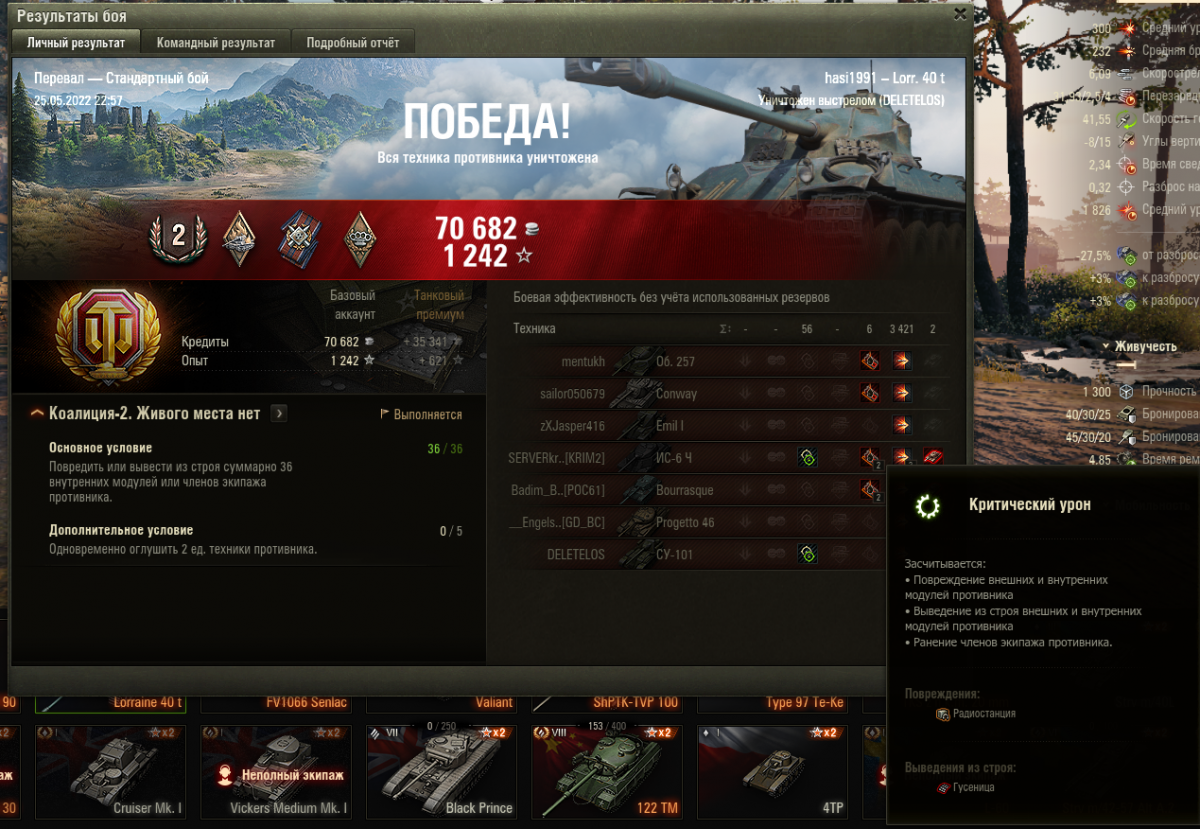Select the Личный результат tab
1200x829 pixels.
point(76,42)
